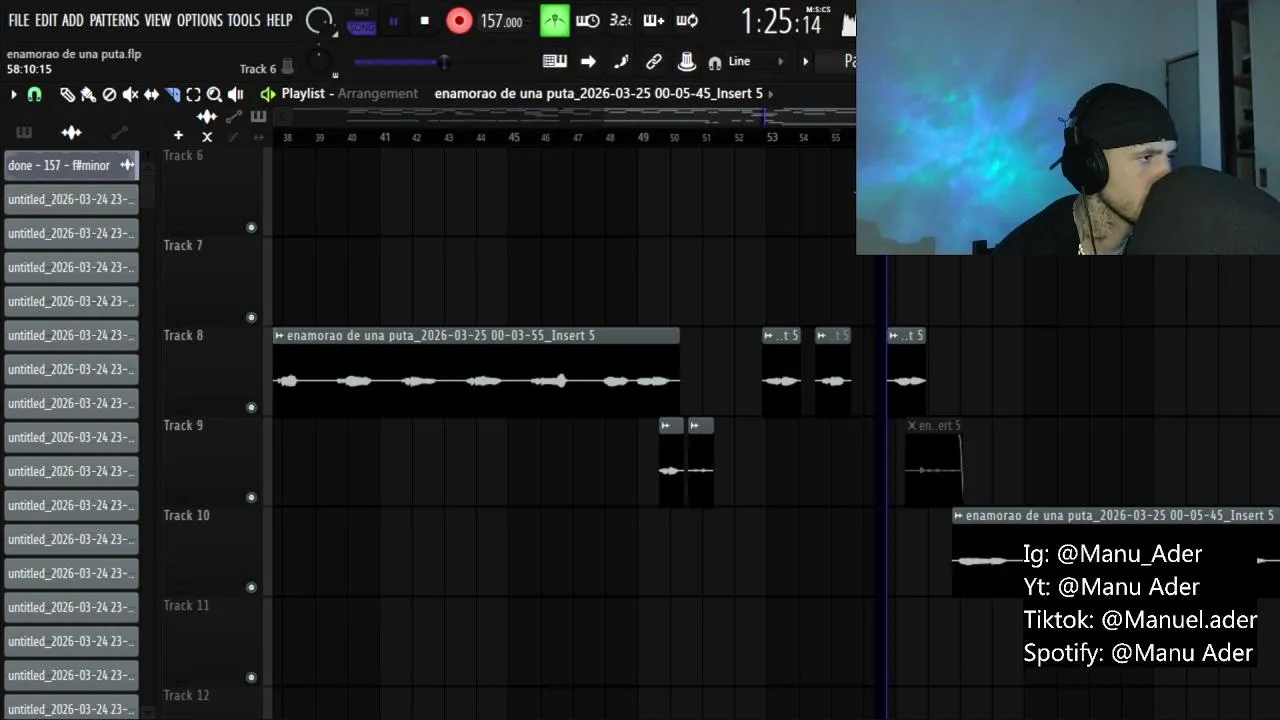Select the Track 7 header
1280x720 pixels.
[211, 281]
